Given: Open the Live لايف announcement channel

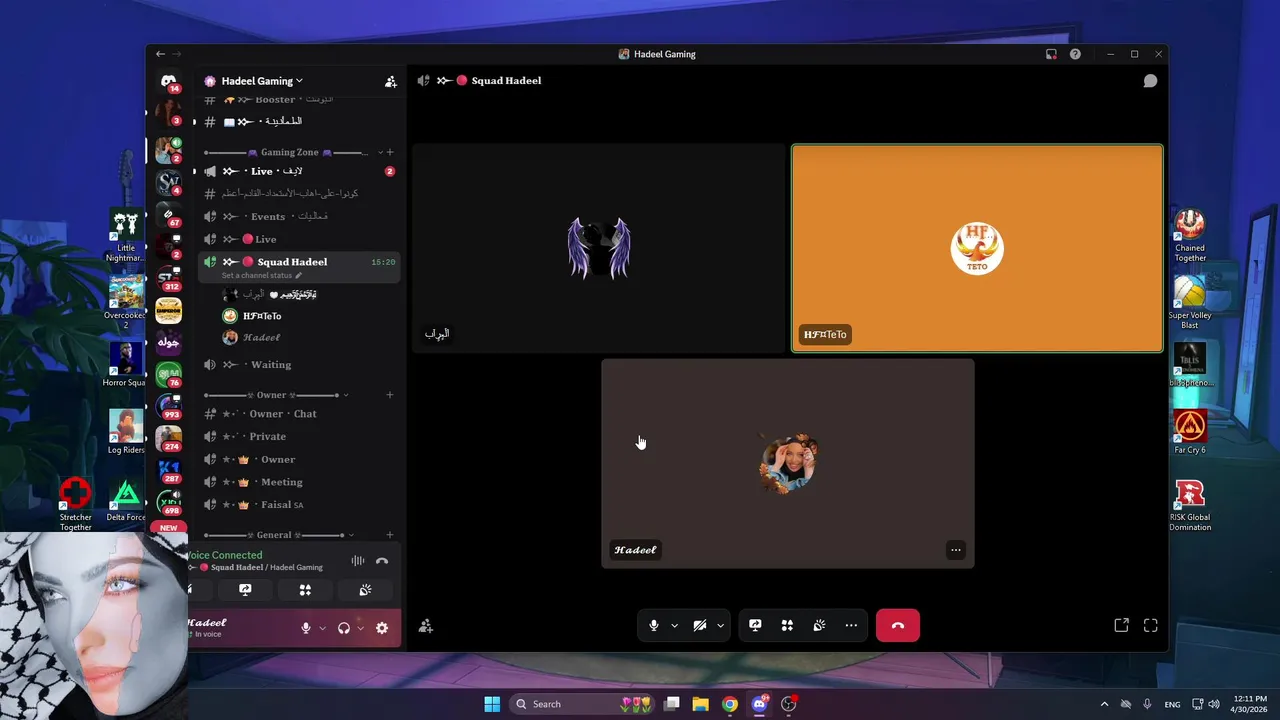Looking at the screenshot, I should (298, 171).
